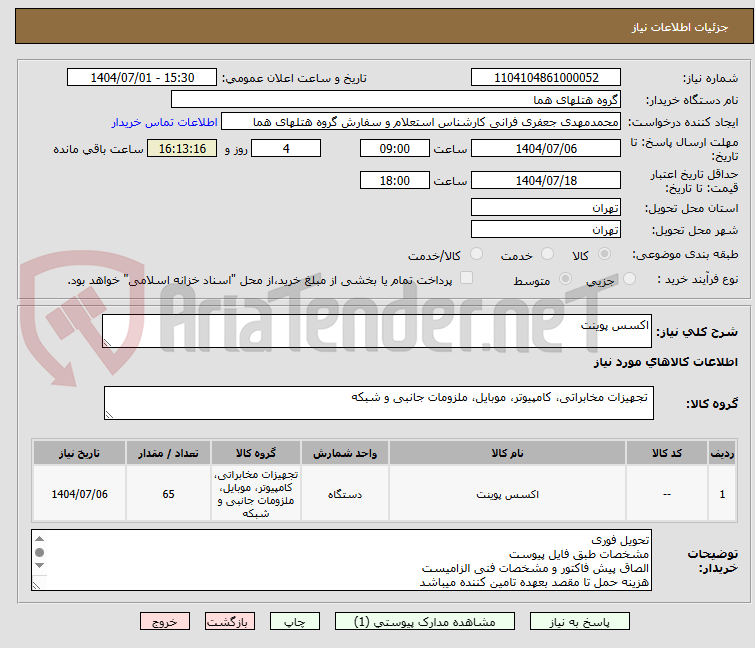Click the ایجاد کننده درخواست field
The height and width of the screenshot is (648, 755).
click(421, 122)
